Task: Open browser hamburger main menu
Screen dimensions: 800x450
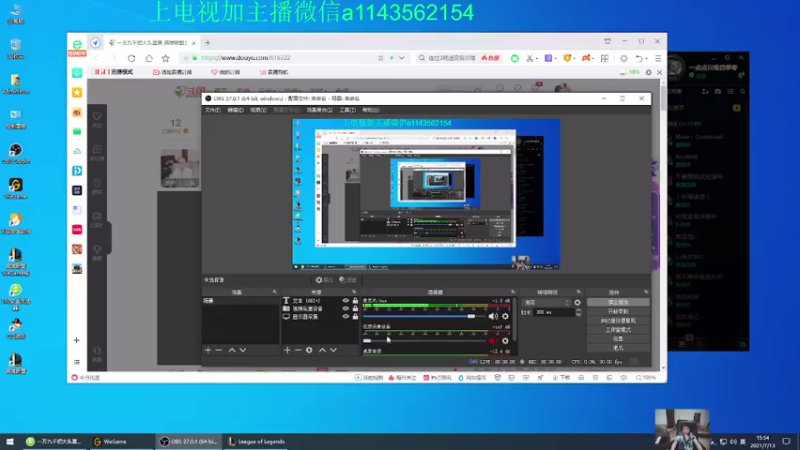Action: pos(658,58)
